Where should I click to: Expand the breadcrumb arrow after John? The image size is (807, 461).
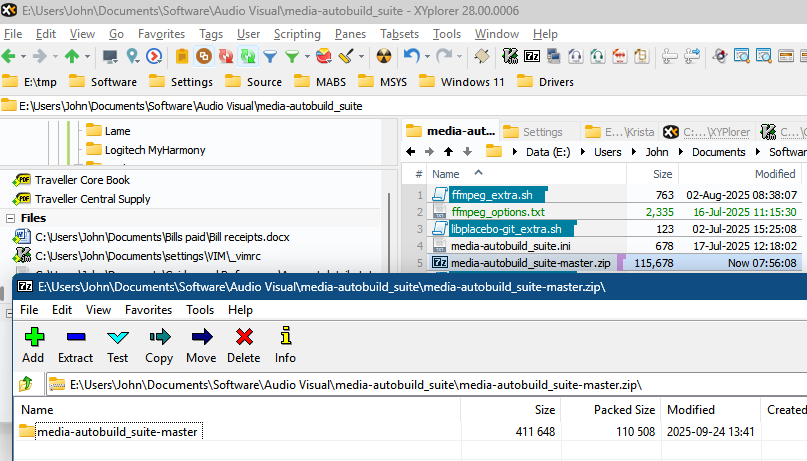[x=681, y=152]
